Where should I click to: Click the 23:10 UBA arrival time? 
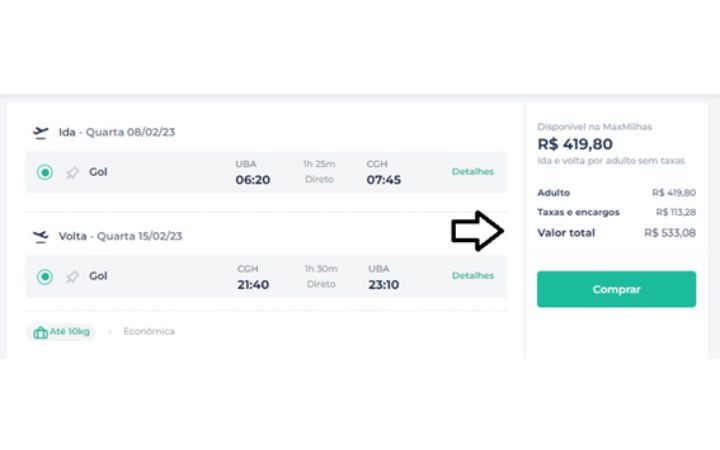click(x=383, y=285)
